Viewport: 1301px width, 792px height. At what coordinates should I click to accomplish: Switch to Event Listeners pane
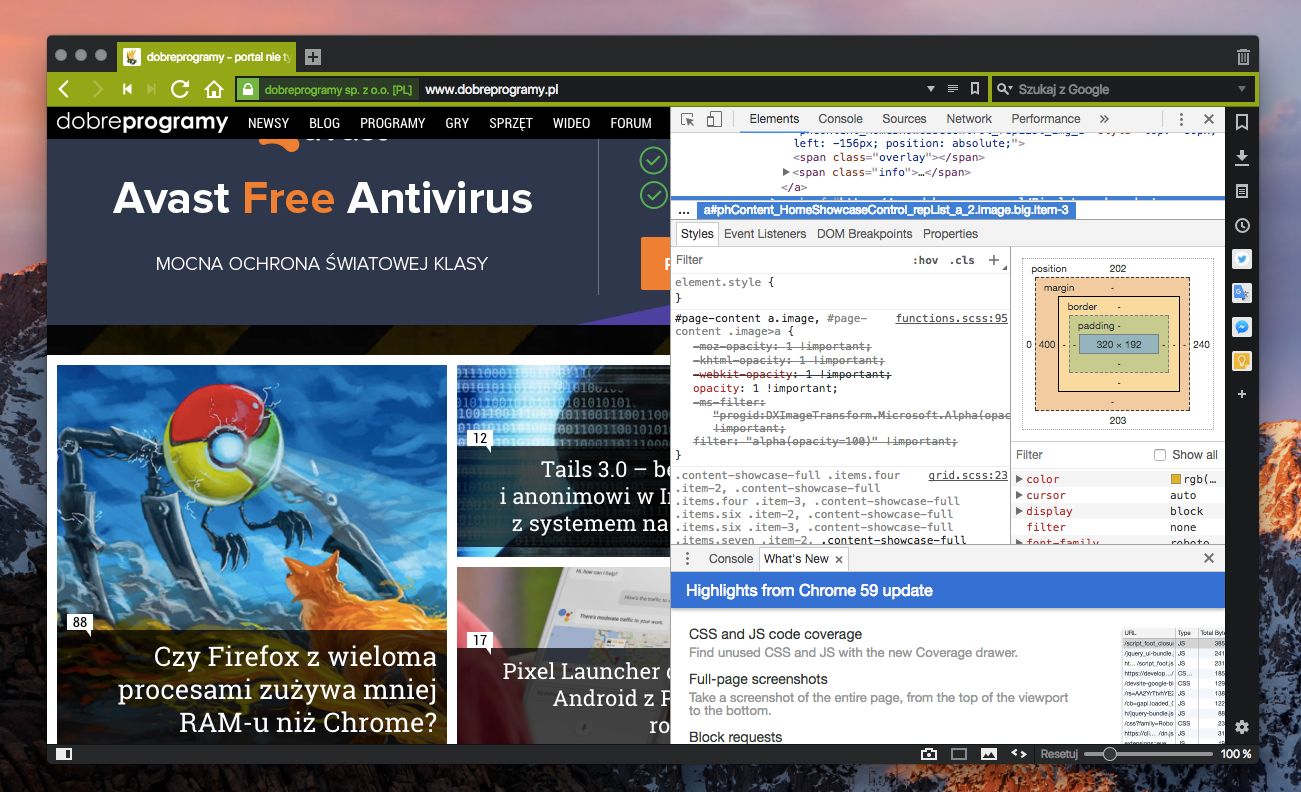(765, 234)
